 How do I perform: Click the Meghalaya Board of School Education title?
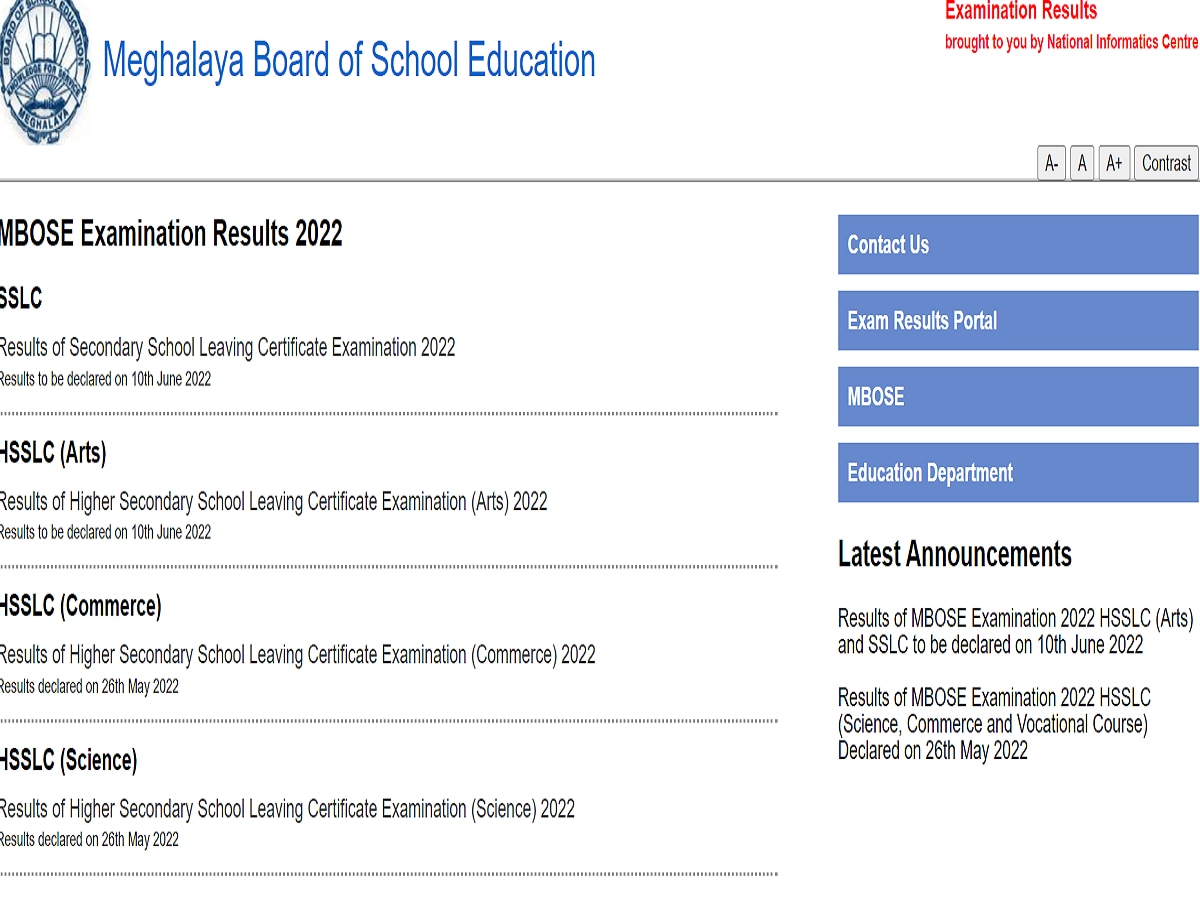346,61
